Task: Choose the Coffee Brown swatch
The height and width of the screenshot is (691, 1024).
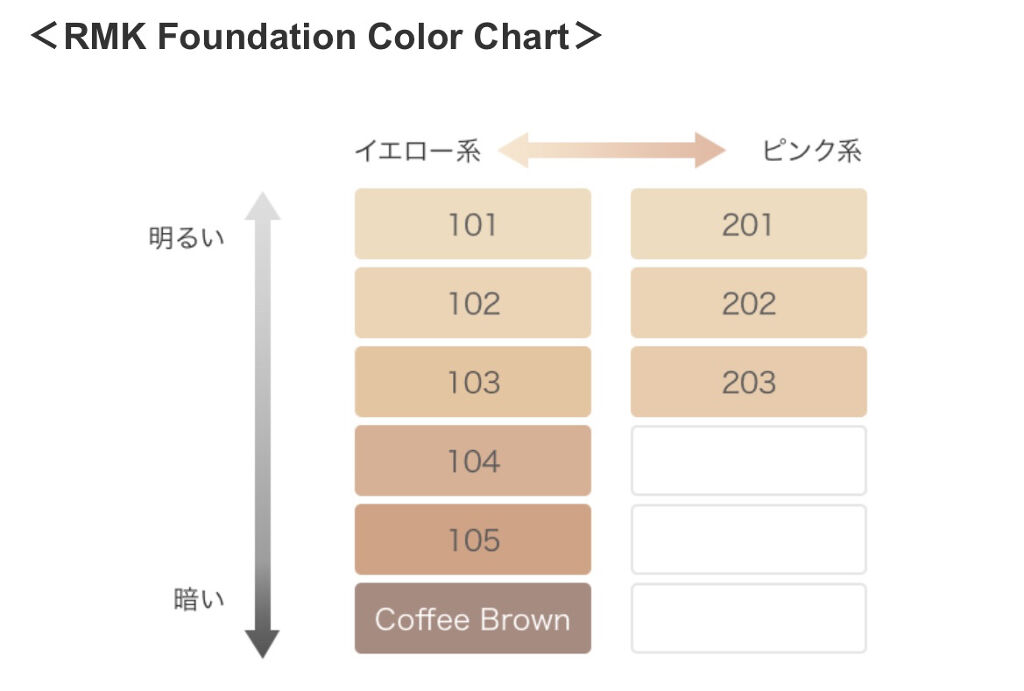Action: point(472,619)
